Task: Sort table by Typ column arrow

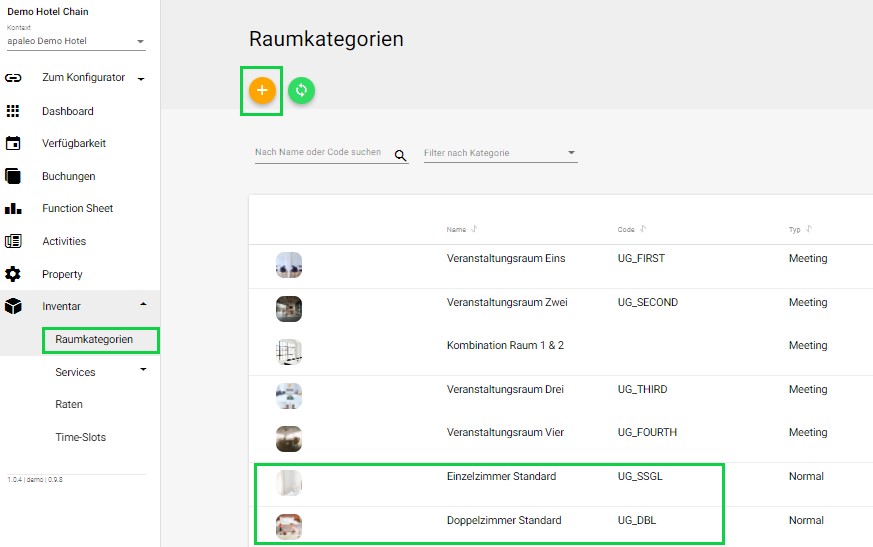Action: pos(809,229)
